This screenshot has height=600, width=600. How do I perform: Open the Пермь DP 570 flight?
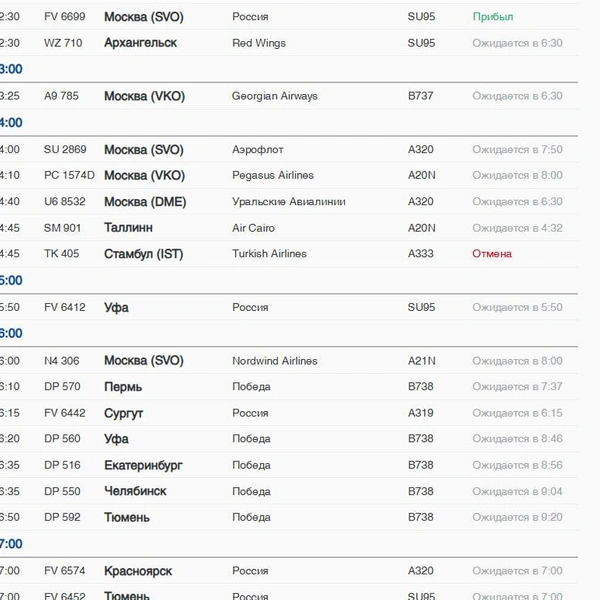pos(289,386)
